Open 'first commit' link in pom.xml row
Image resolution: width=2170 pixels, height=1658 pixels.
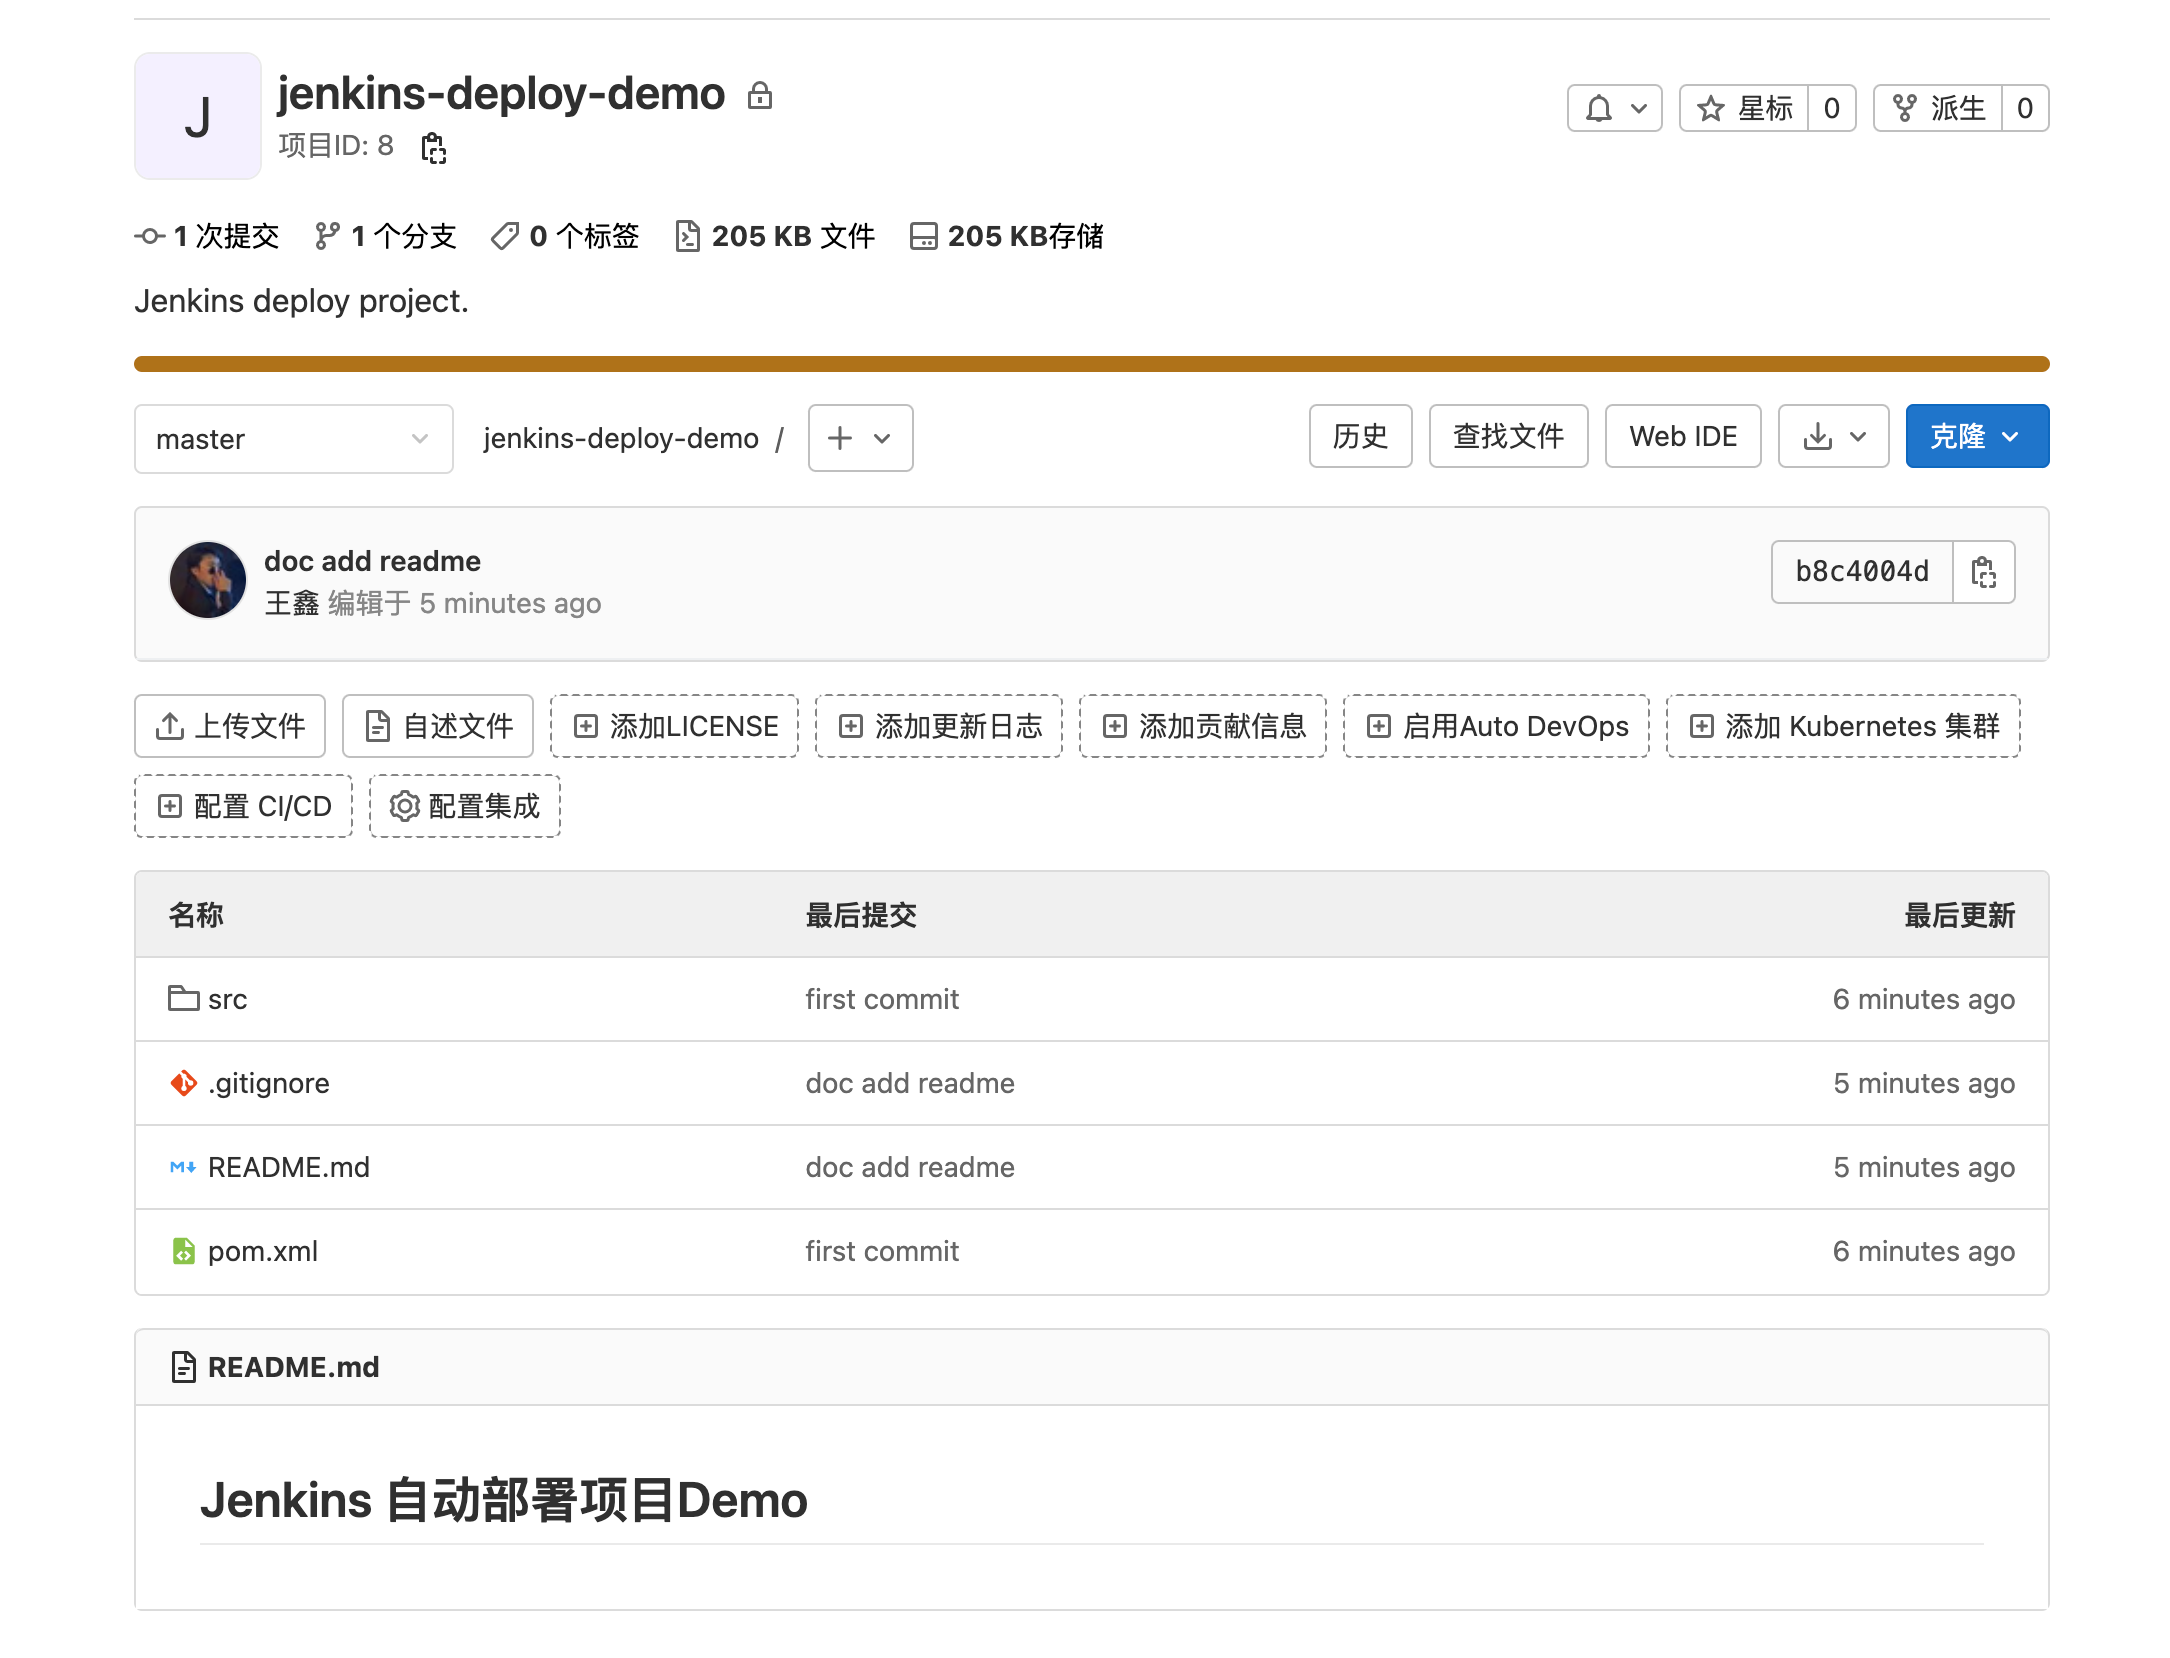pyautogui.click(x=882, y=1251)
